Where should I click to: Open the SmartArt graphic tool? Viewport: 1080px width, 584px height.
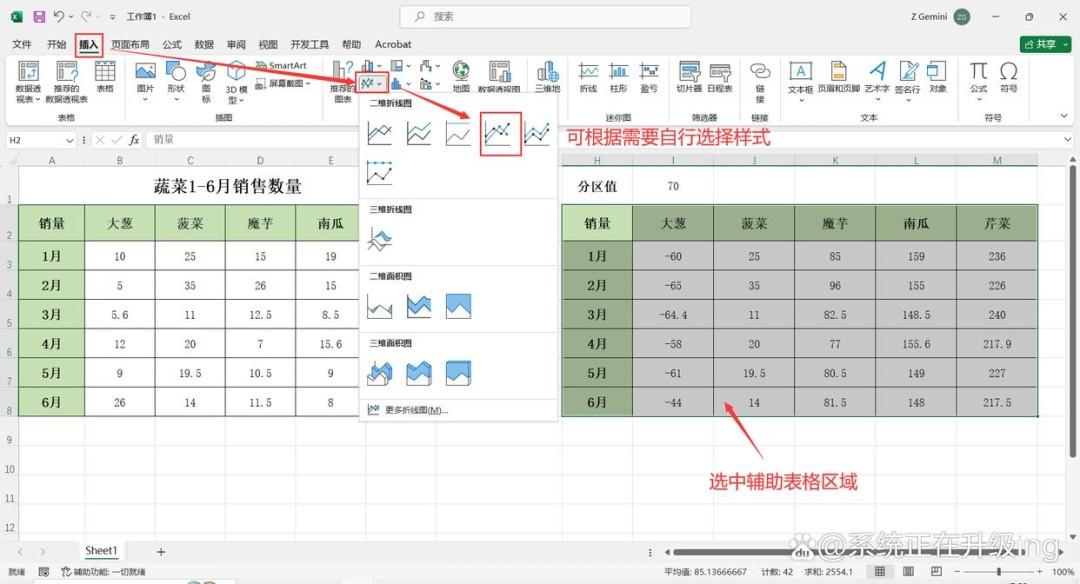281,65
